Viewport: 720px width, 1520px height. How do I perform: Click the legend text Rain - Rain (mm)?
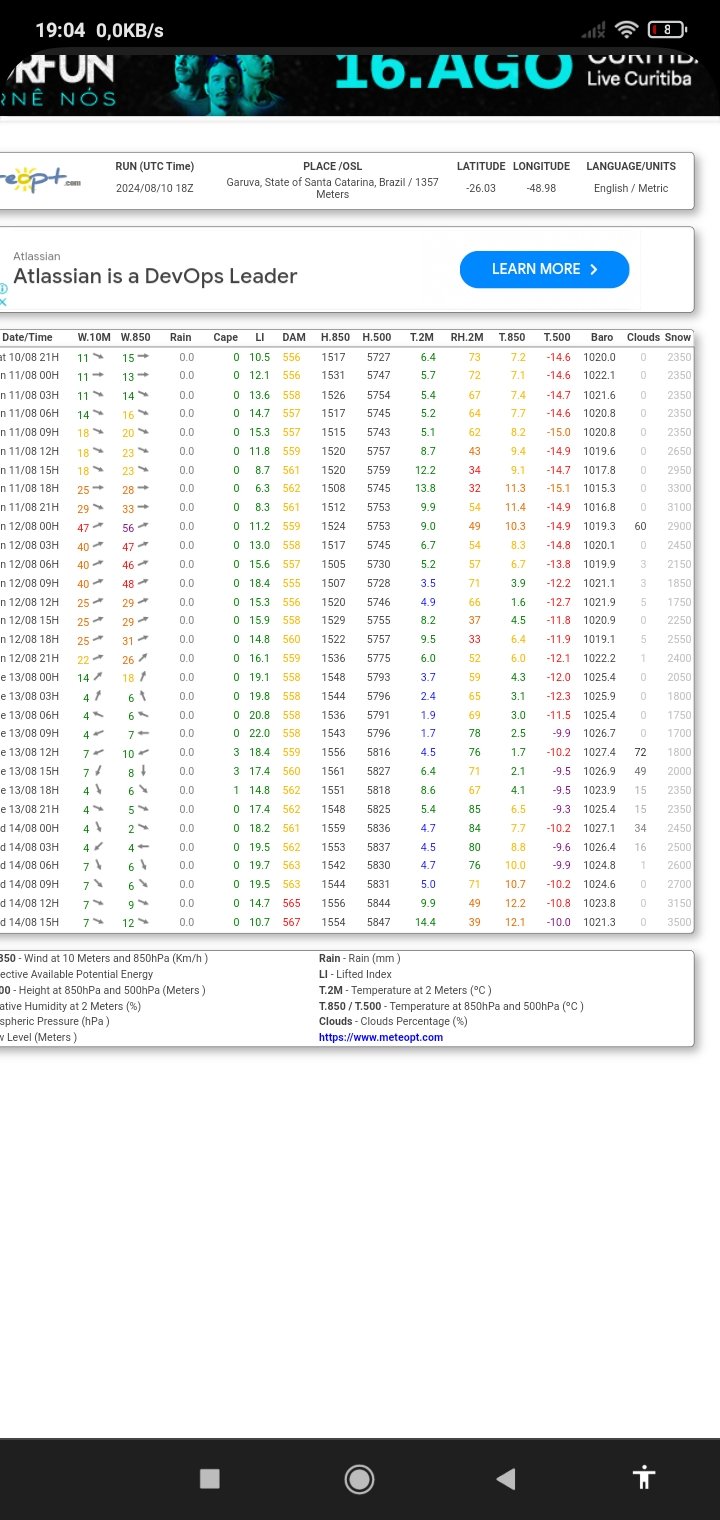359,958
